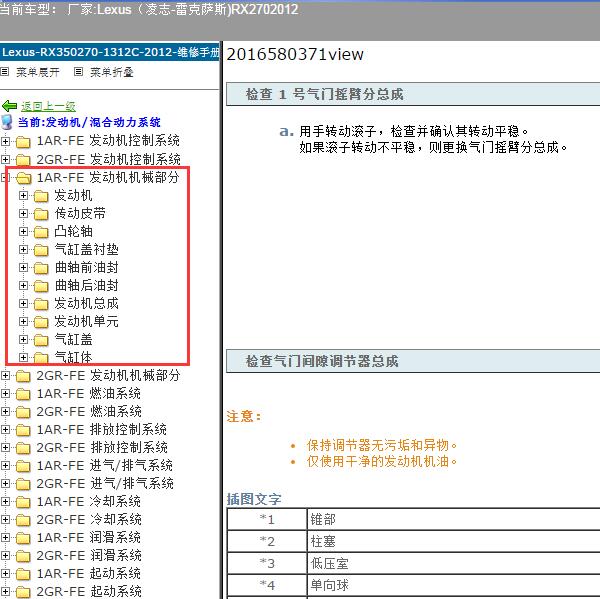Click folder icon of 2GR-FE 发动机控制系统
The height and width of the screenshot is (599, 600).
(23, 160)
